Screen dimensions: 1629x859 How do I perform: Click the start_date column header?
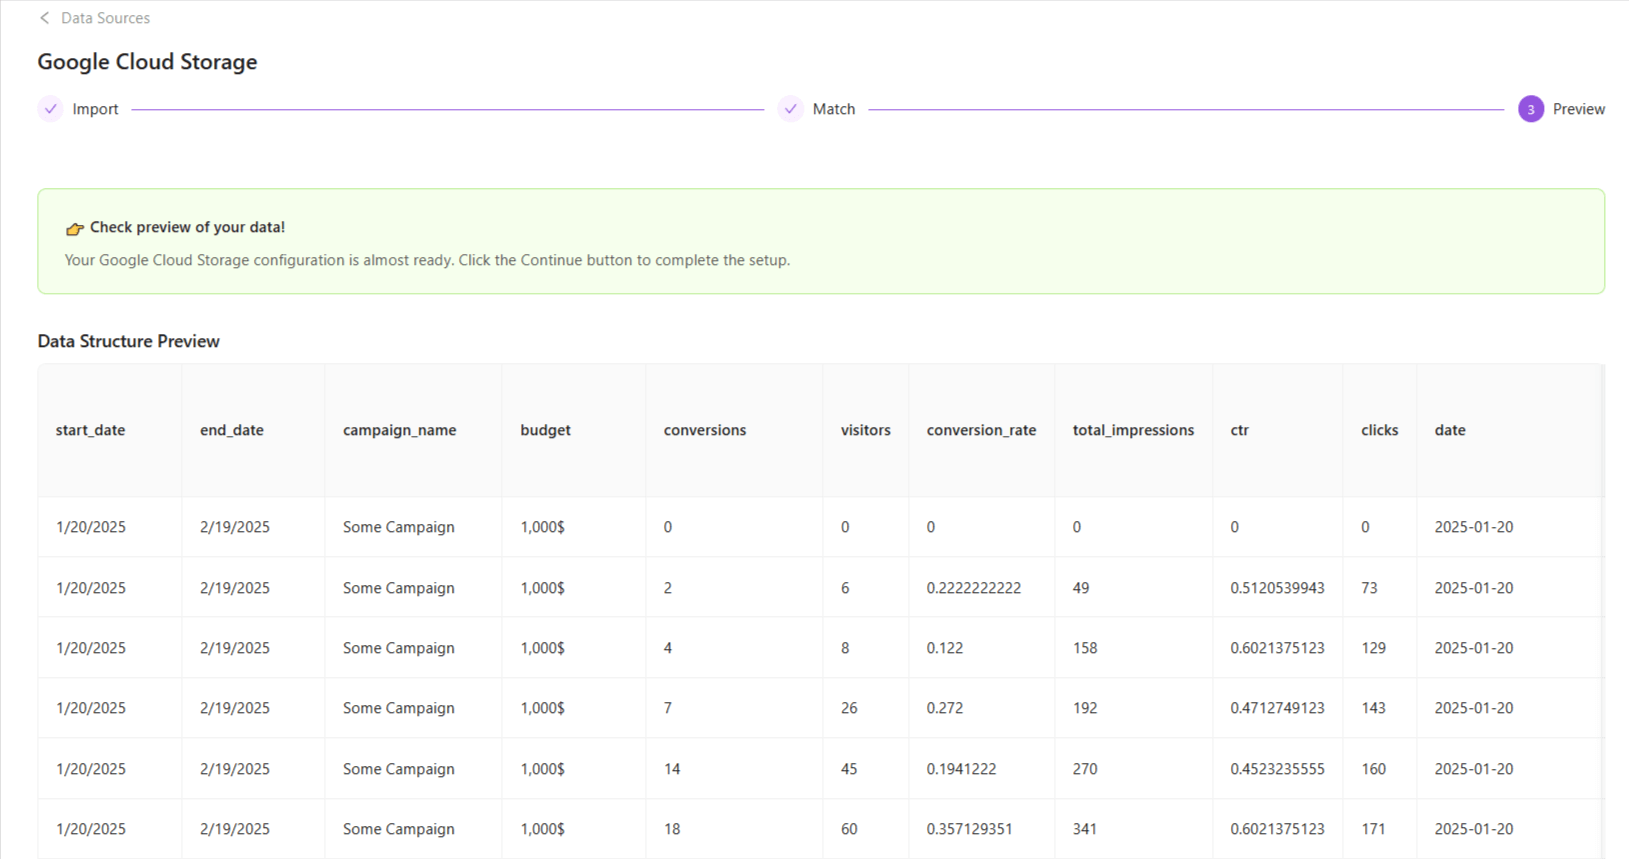point(91,430)
